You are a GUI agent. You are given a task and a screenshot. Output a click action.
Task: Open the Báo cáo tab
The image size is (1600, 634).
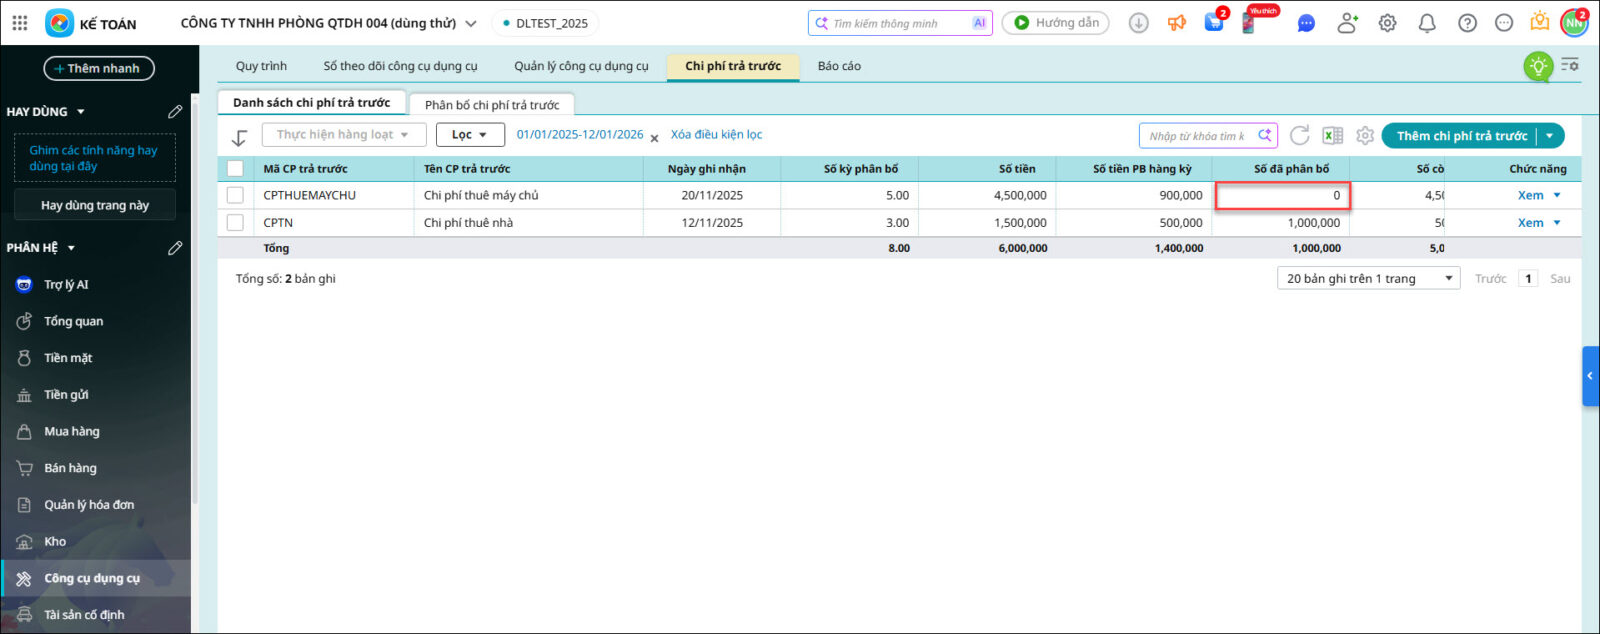(x=838, y=66)
